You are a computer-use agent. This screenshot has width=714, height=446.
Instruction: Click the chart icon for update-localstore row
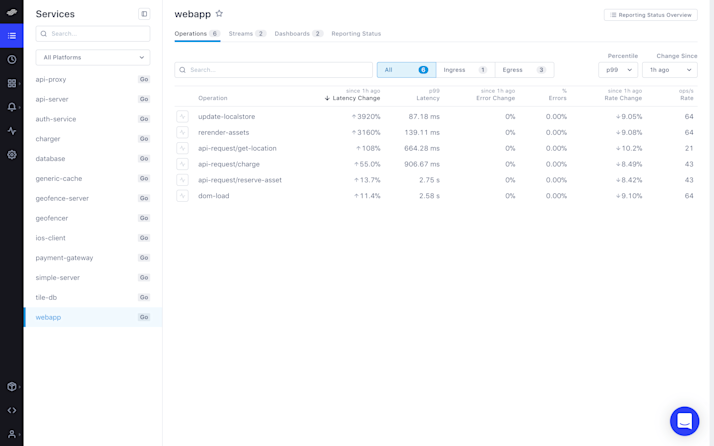pyautogui.click(x=183, y=117)
